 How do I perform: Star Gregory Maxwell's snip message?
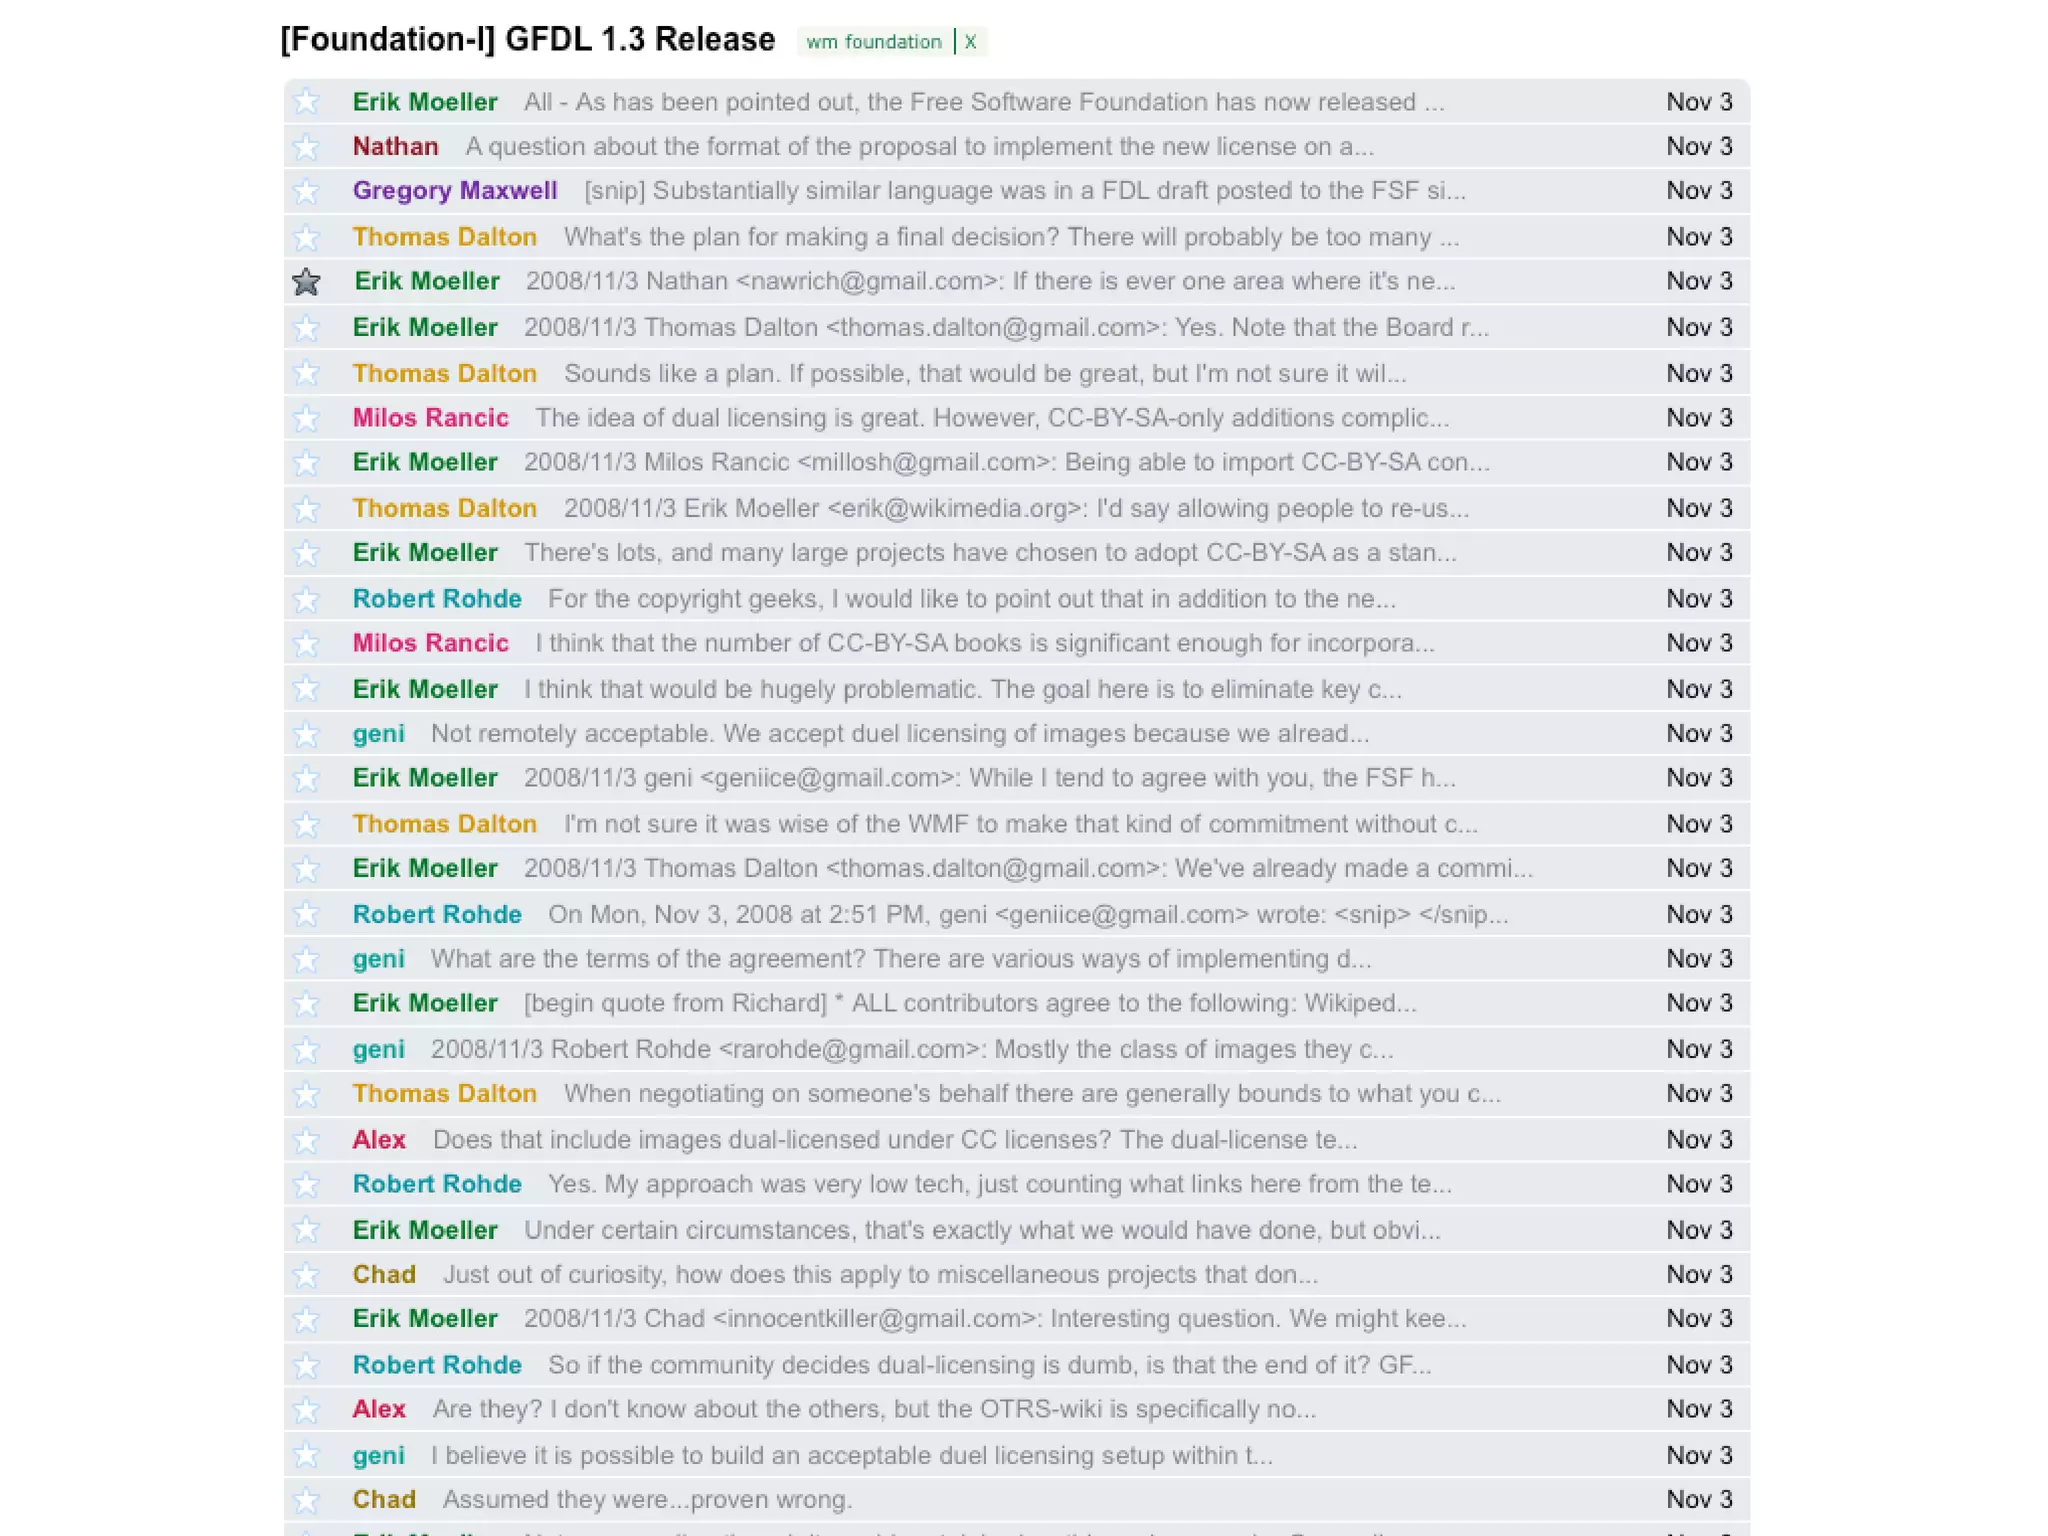click(306, 191)
